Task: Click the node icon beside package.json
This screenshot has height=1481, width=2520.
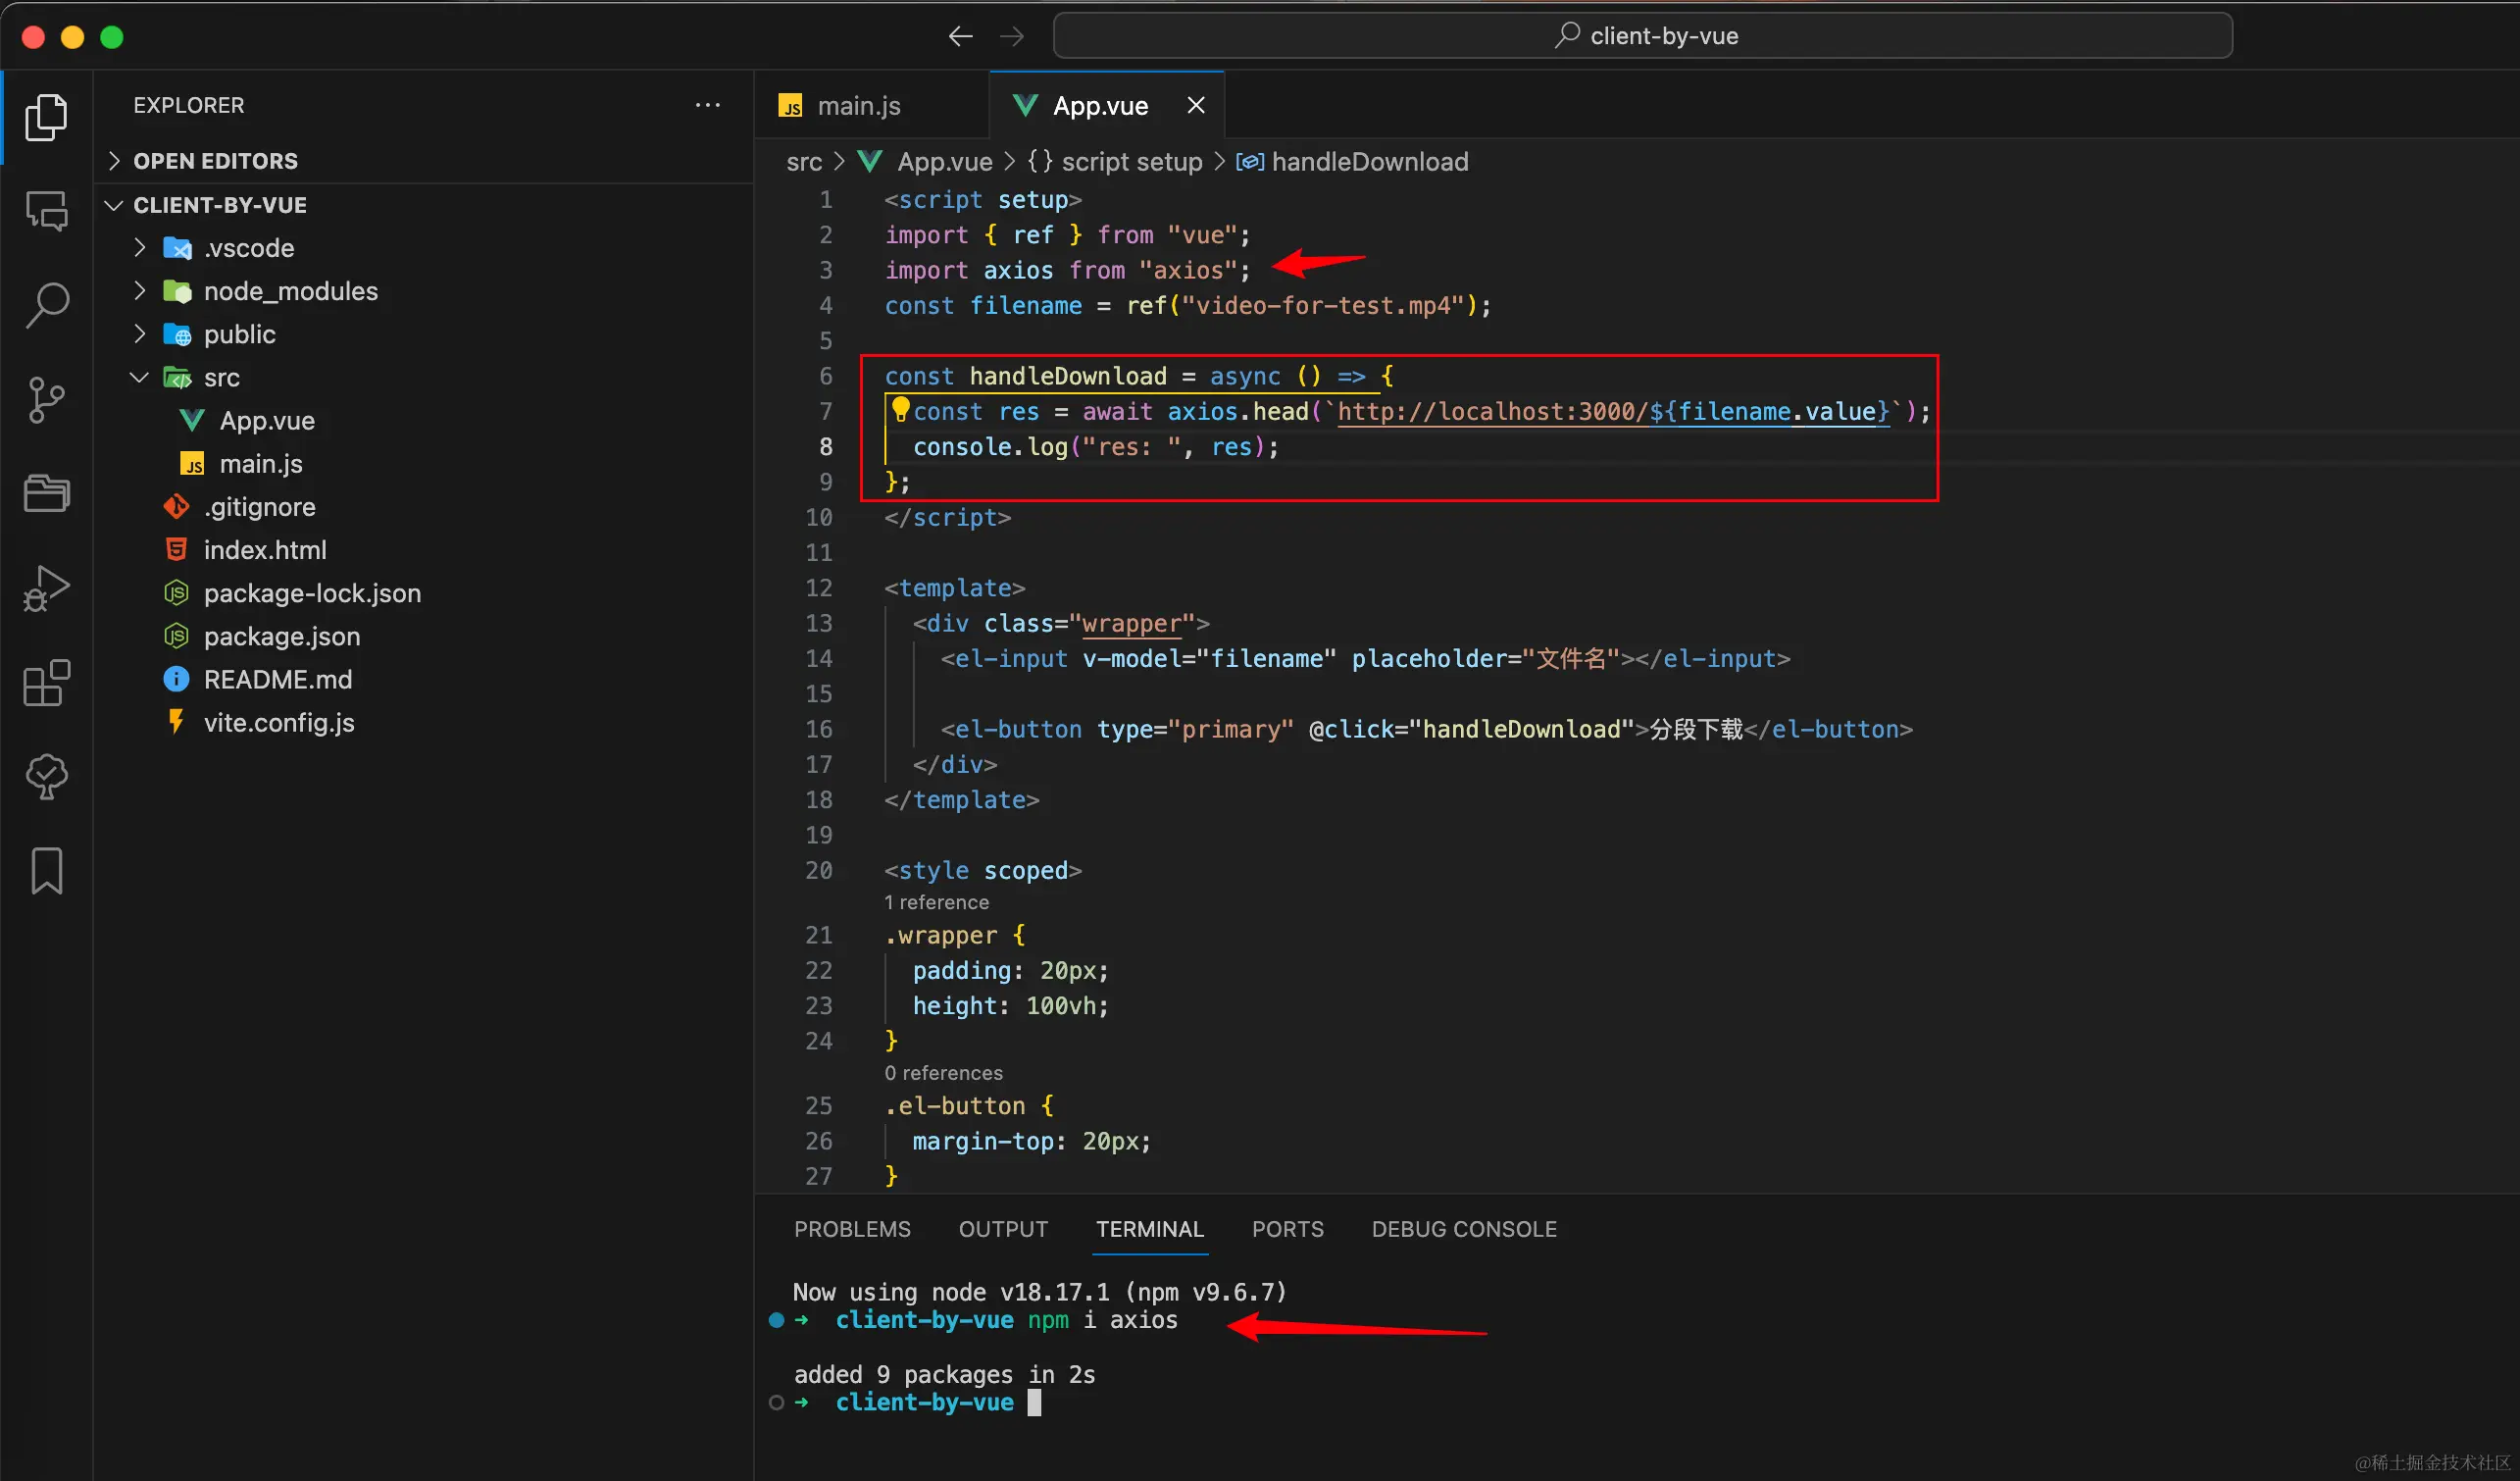Action: click(x=176, y=636)
